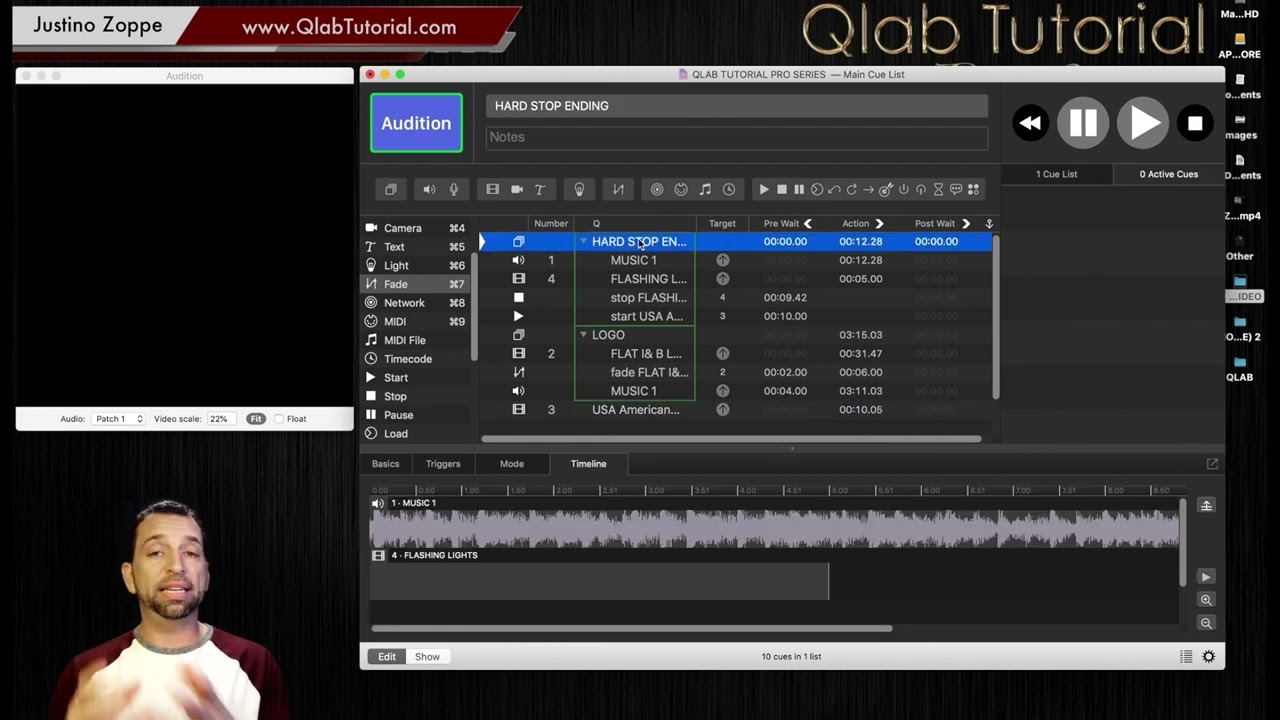Open Audio Patch 1 dropdown in Audition window
This screenshot has height=720, width=1280.
118,419
